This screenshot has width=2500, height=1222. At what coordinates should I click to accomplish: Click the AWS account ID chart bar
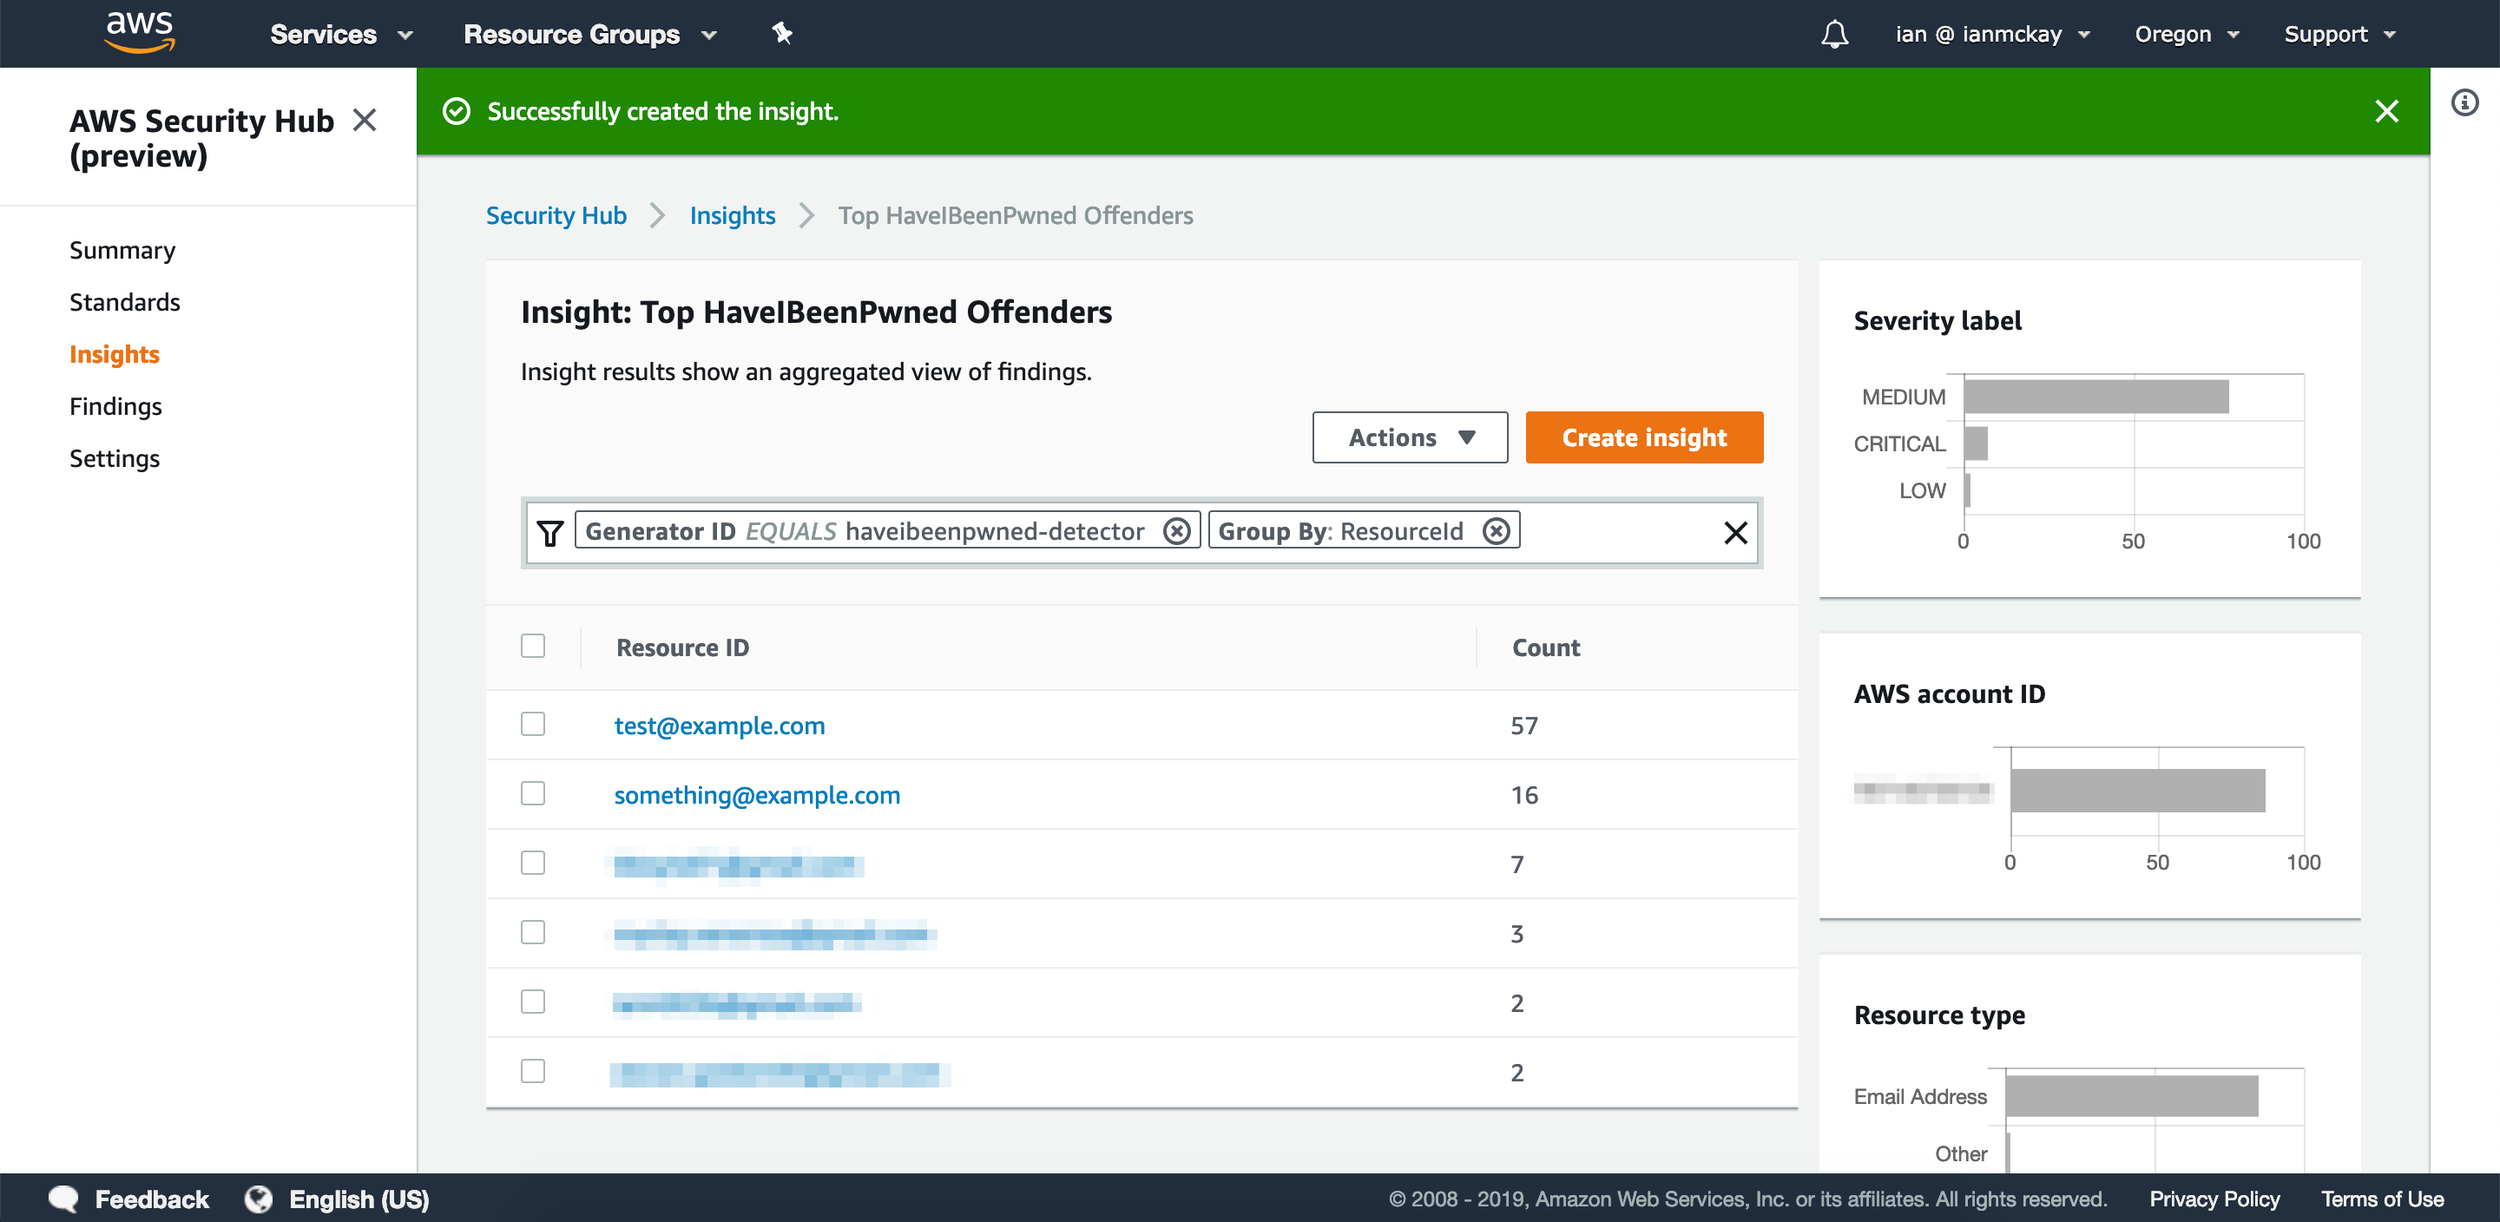[2137, 790]
